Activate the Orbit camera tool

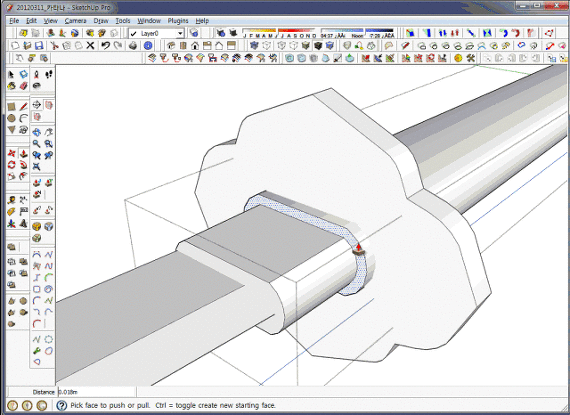[36, 132]
